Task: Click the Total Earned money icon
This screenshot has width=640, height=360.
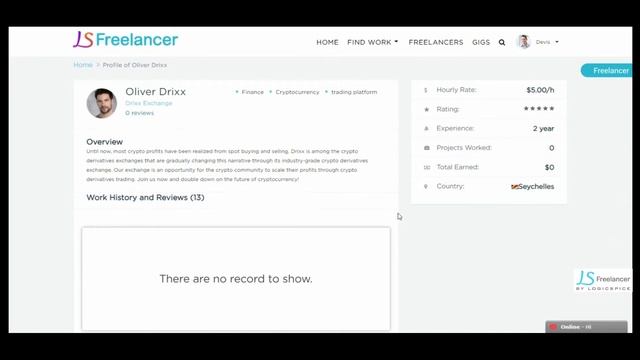Action: 427,167
